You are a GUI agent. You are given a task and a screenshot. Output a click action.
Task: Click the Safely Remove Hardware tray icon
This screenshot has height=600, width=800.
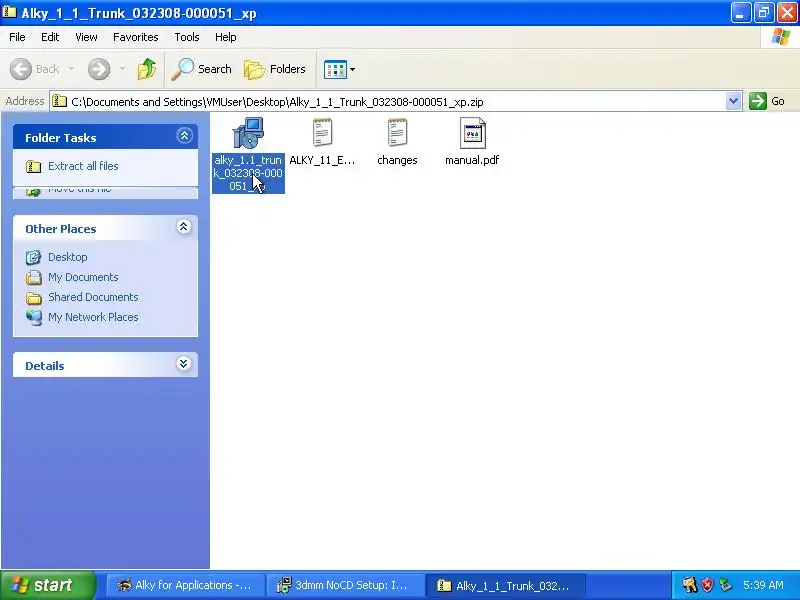coord(724,585)
